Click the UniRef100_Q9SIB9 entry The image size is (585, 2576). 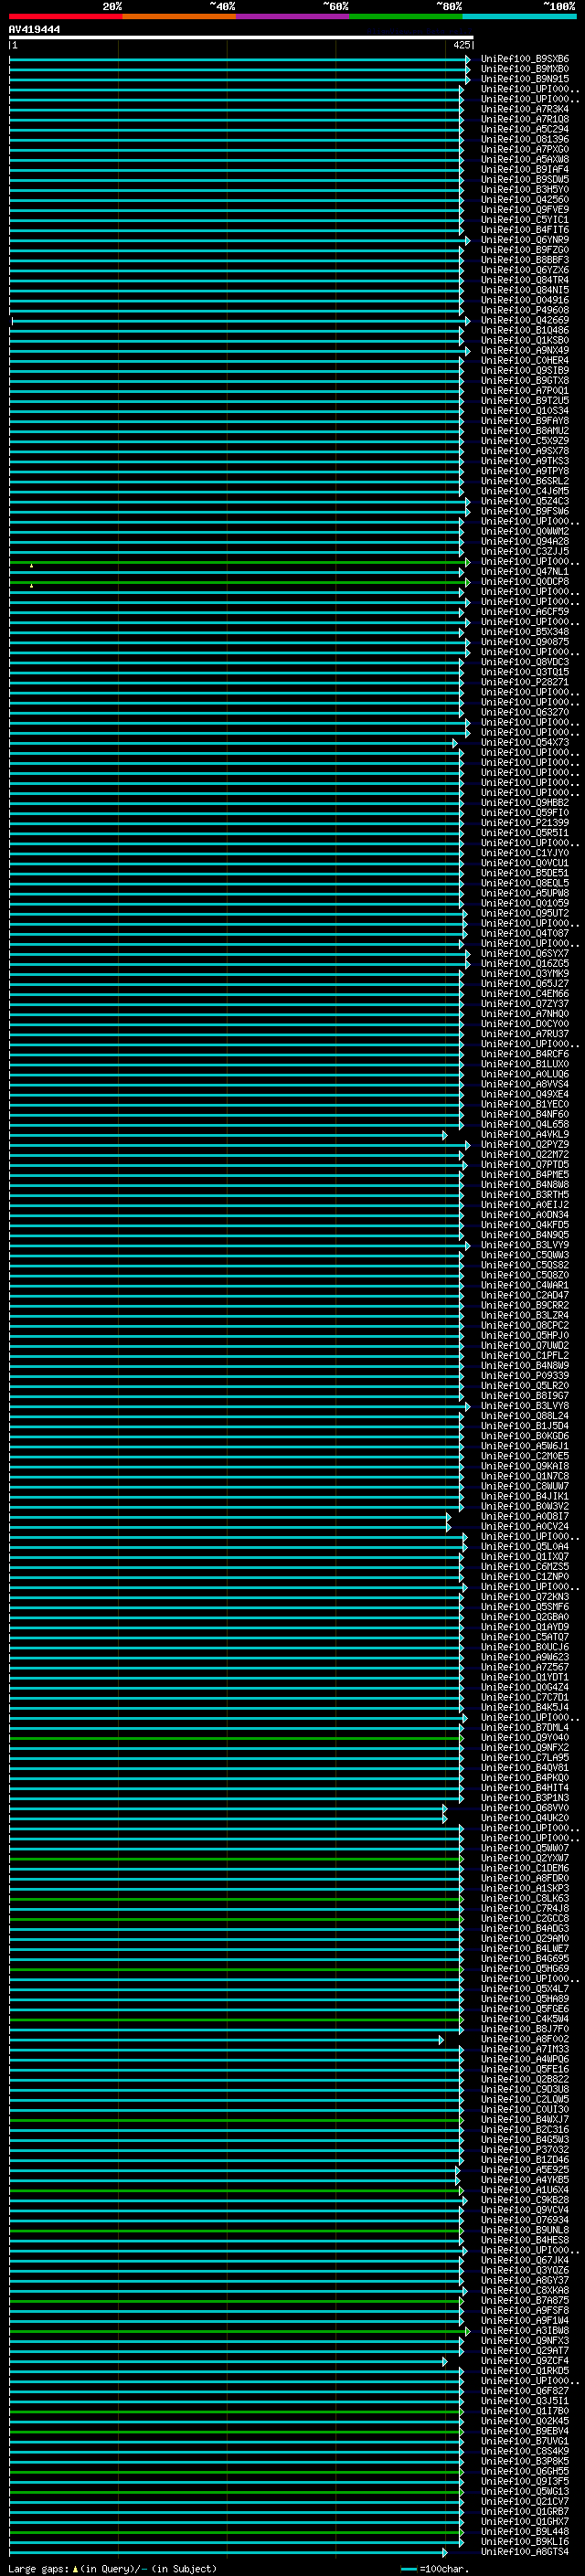(x=525, y=371)
